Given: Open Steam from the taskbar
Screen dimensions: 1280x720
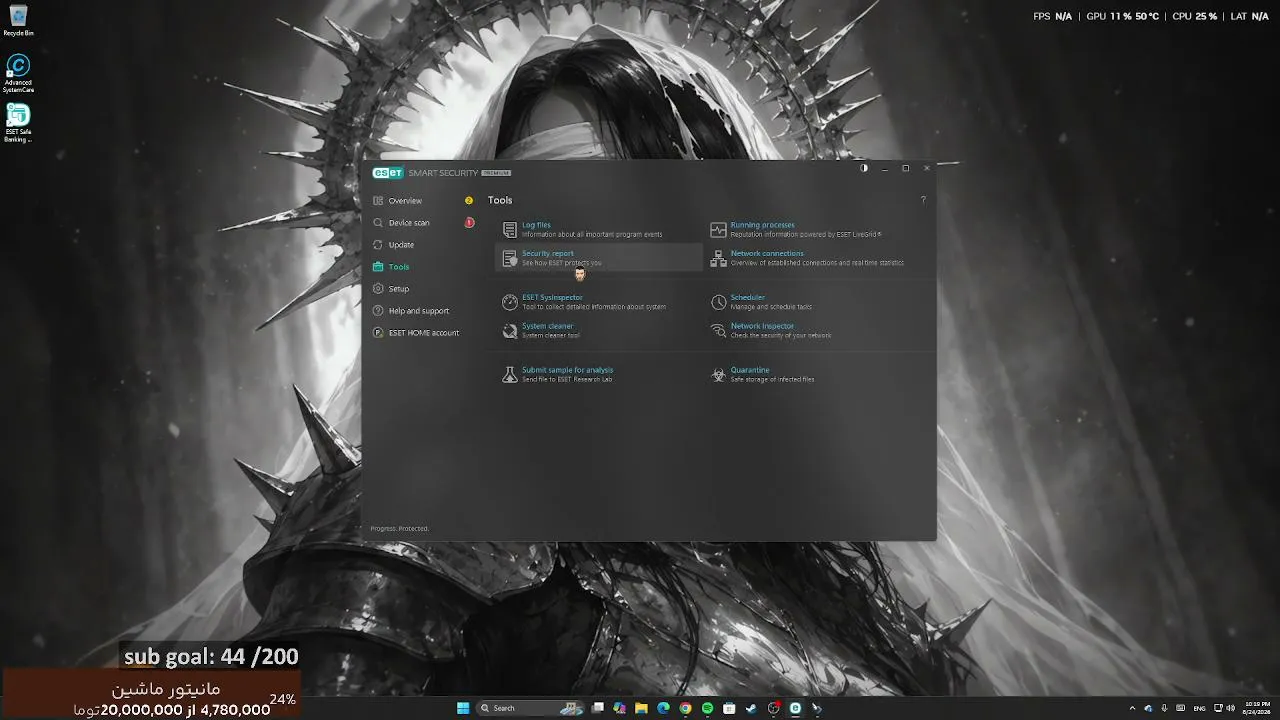Looking at the screenshot, I should pos(751,708).
